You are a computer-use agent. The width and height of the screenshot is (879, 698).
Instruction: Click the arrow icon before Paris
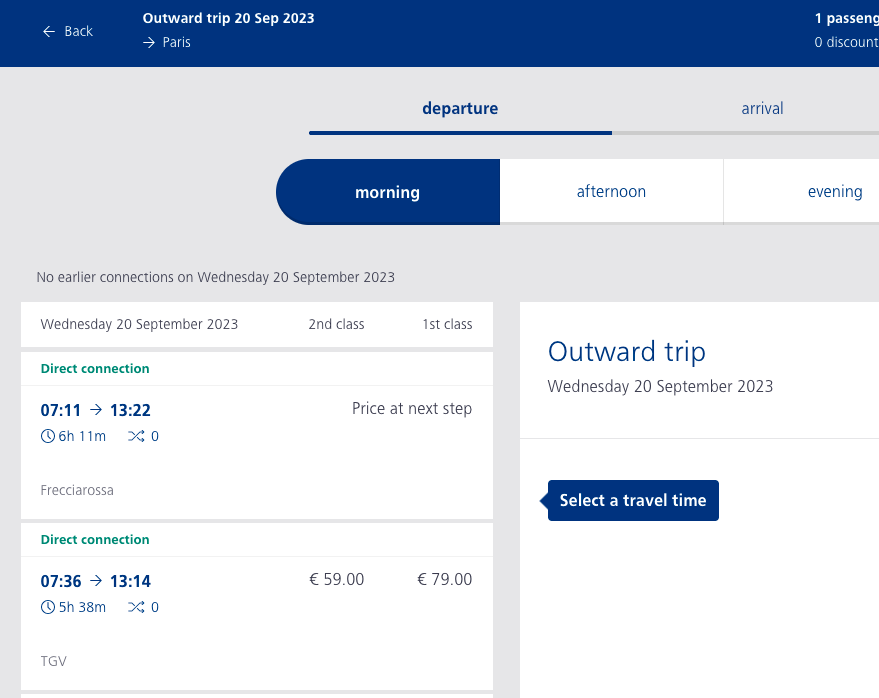click(x=149, y=43)
